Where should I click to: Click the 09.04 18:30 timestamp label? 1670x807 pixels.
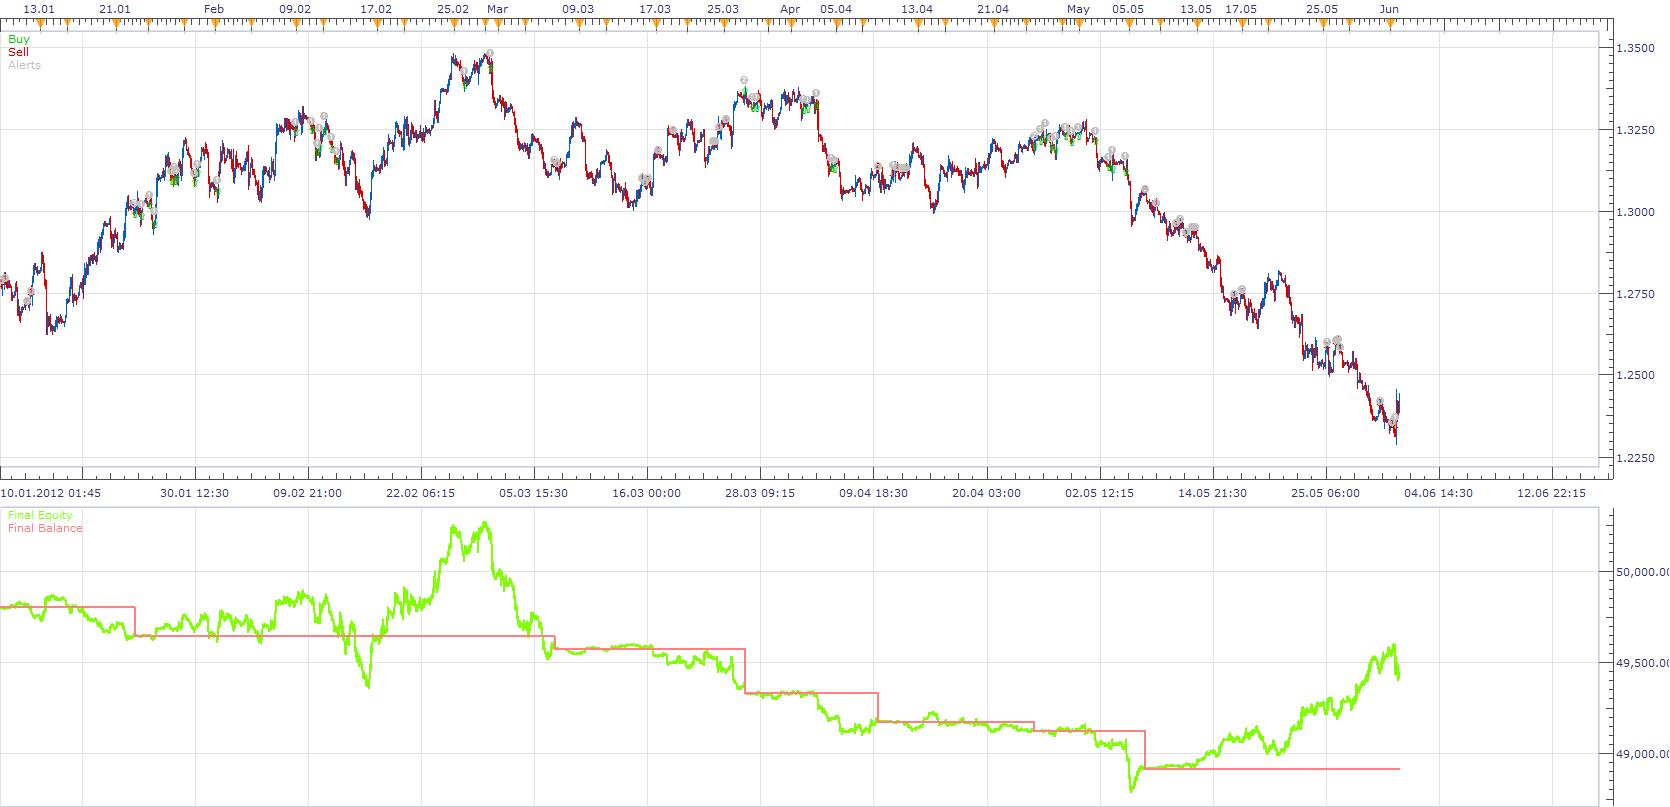873,493
